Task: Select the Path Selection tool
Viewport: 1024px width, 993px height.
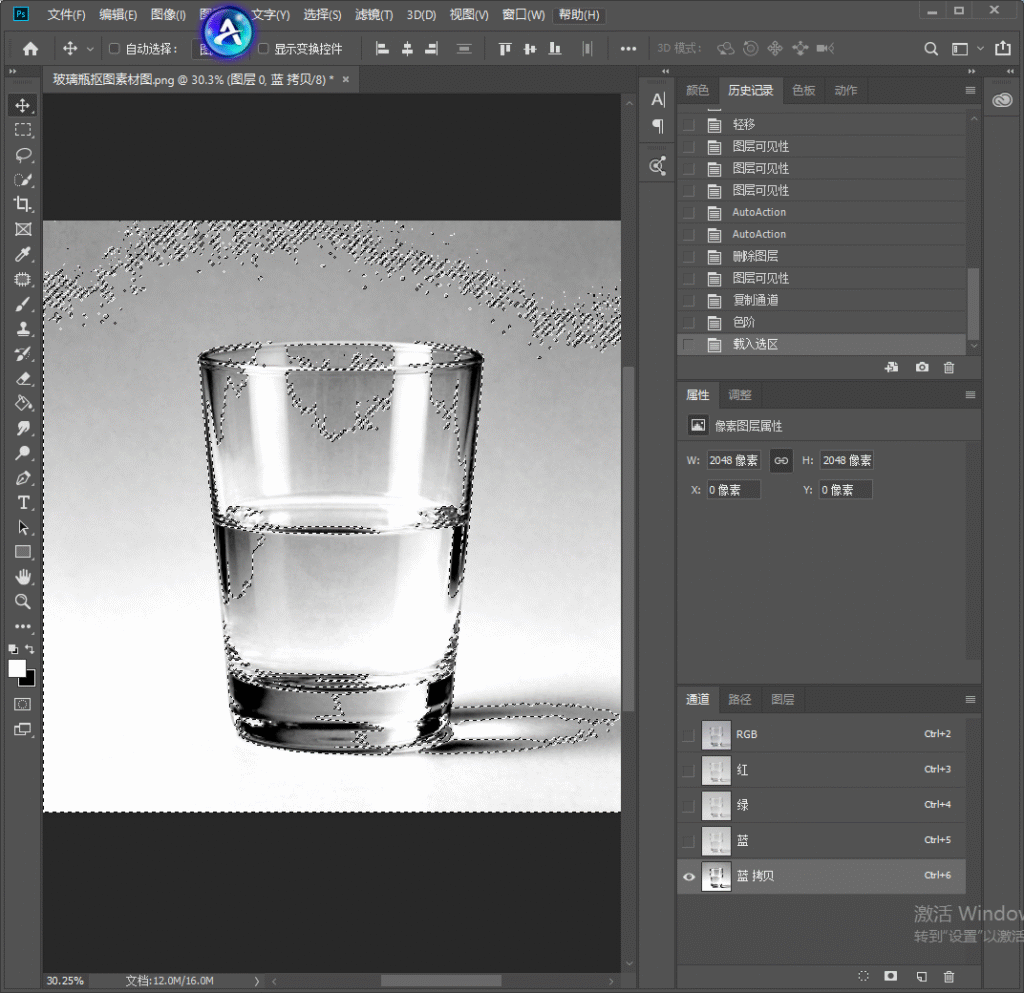Action: pos(23,528)
